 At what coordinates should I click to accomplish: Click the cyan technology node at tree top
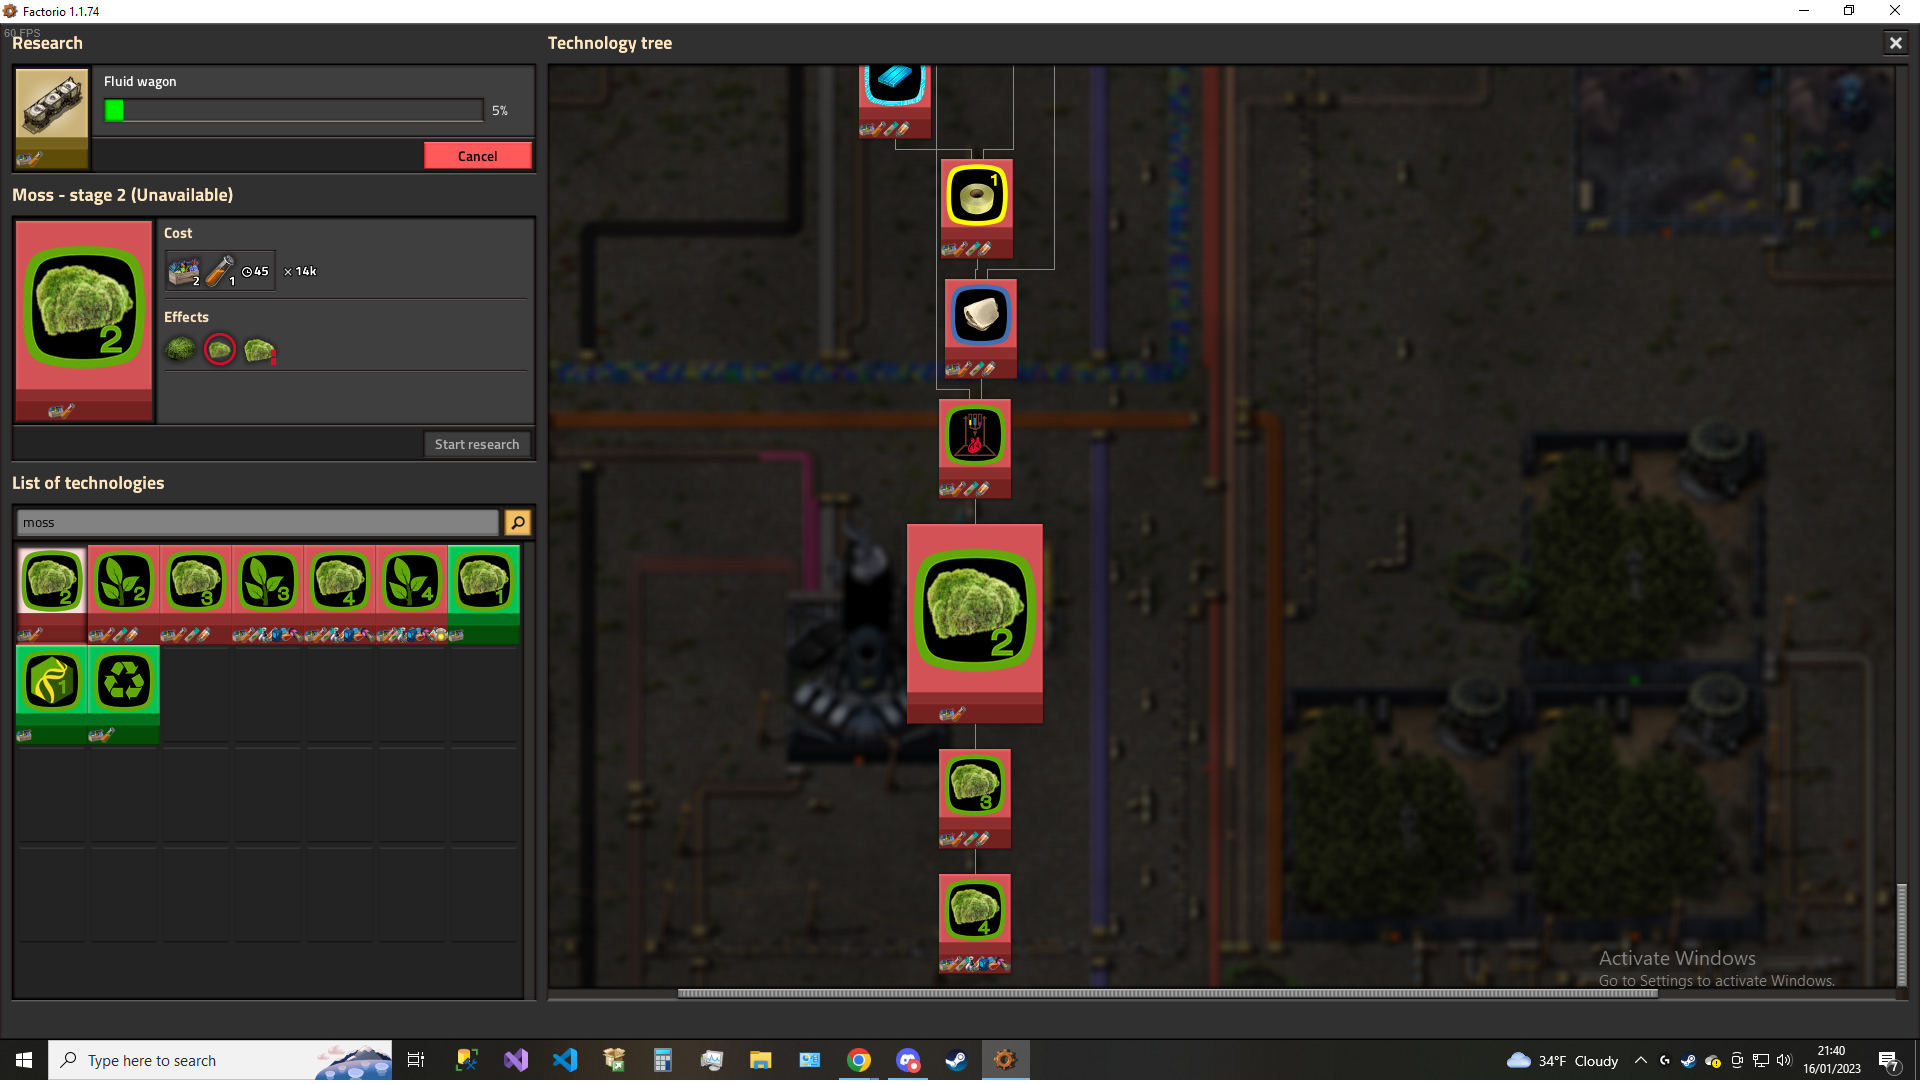point(895,101)
